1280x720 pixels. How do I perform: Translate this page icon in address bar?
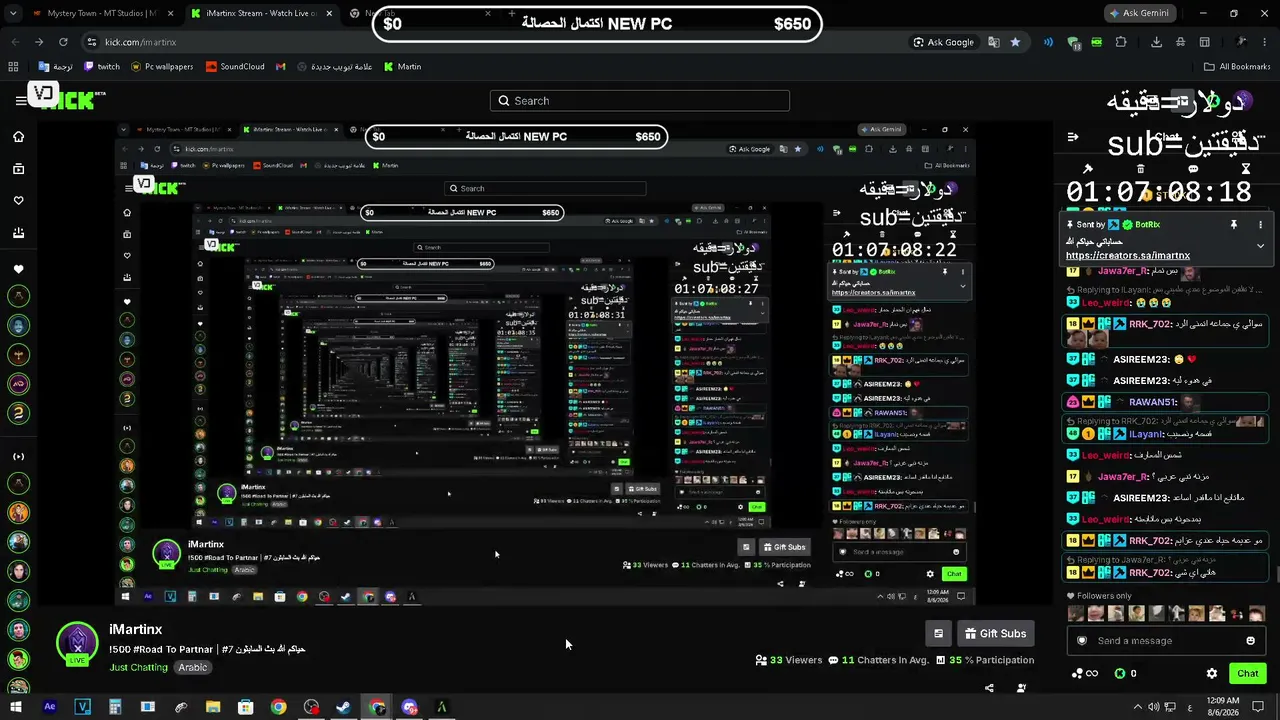993,42
